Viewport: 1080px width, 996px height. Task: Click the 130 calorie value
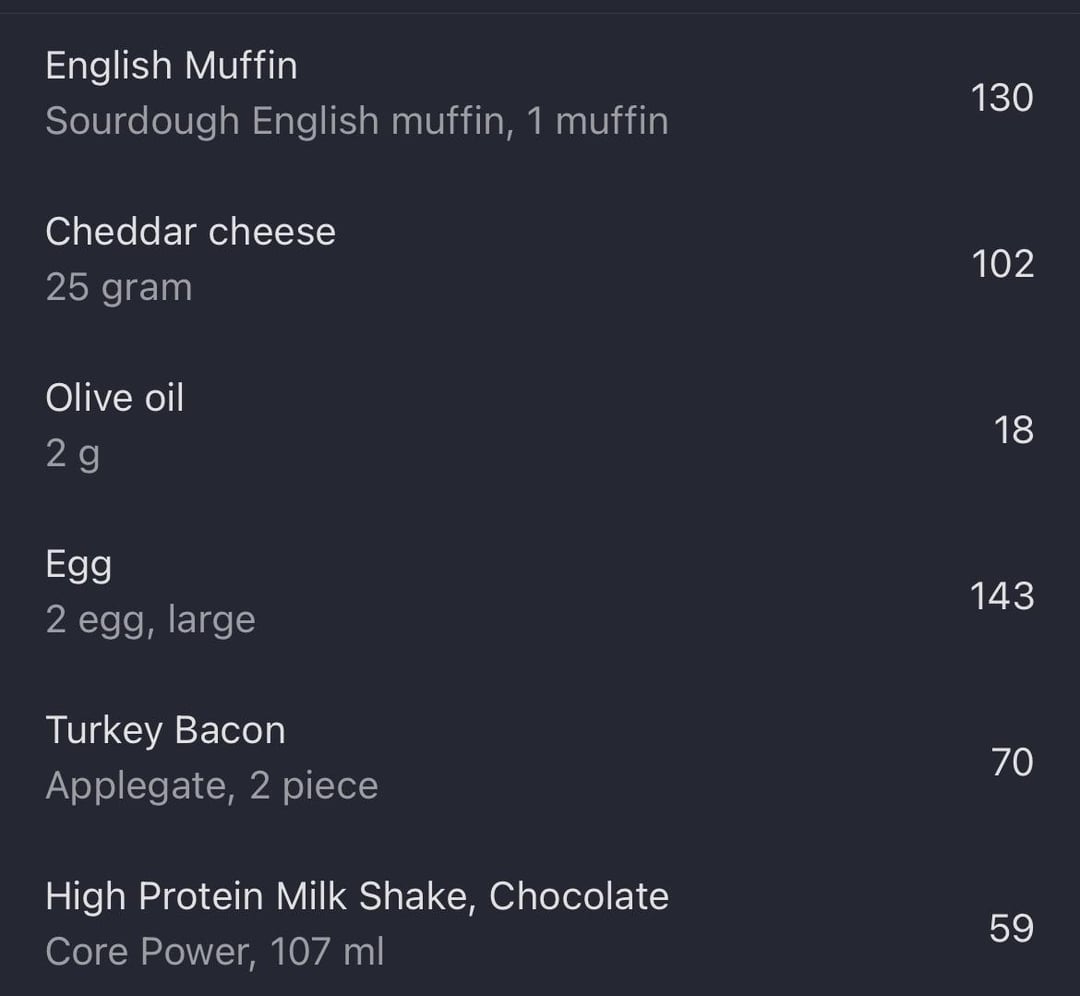tap(1001, 98)
